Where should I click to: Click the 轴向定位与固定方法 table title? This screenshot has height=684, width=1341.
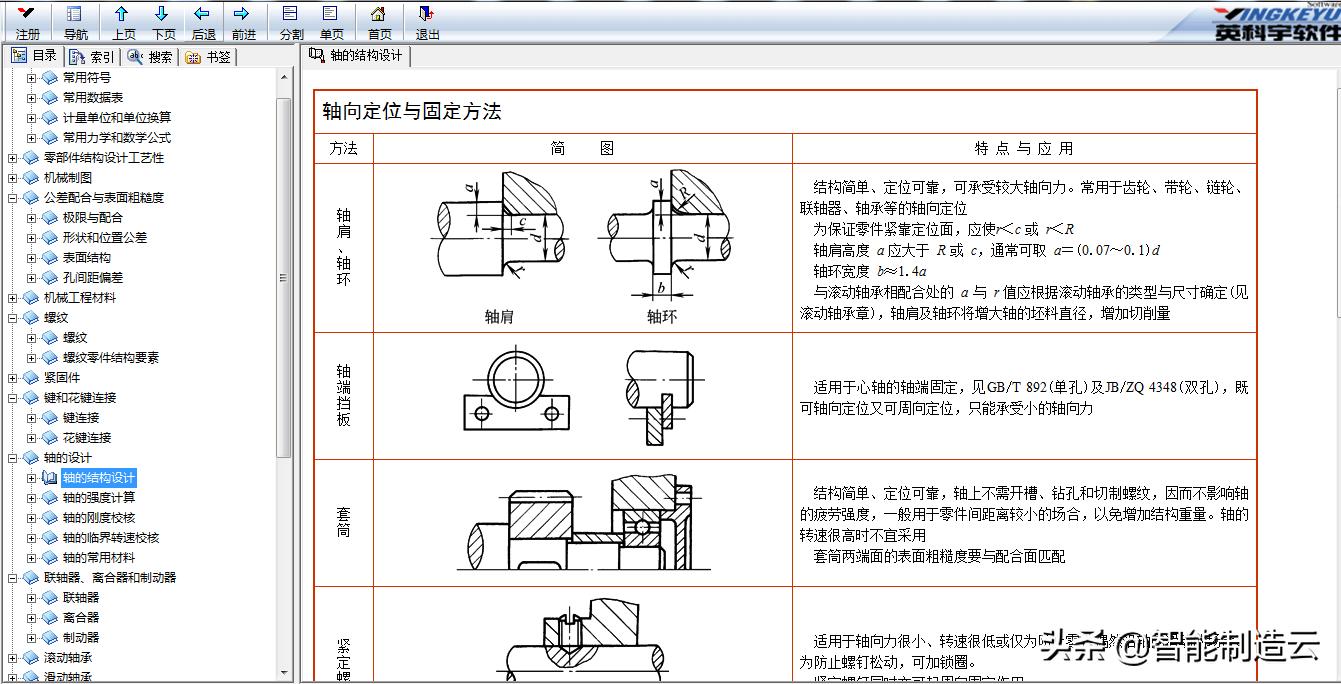(x=412, y=111)
